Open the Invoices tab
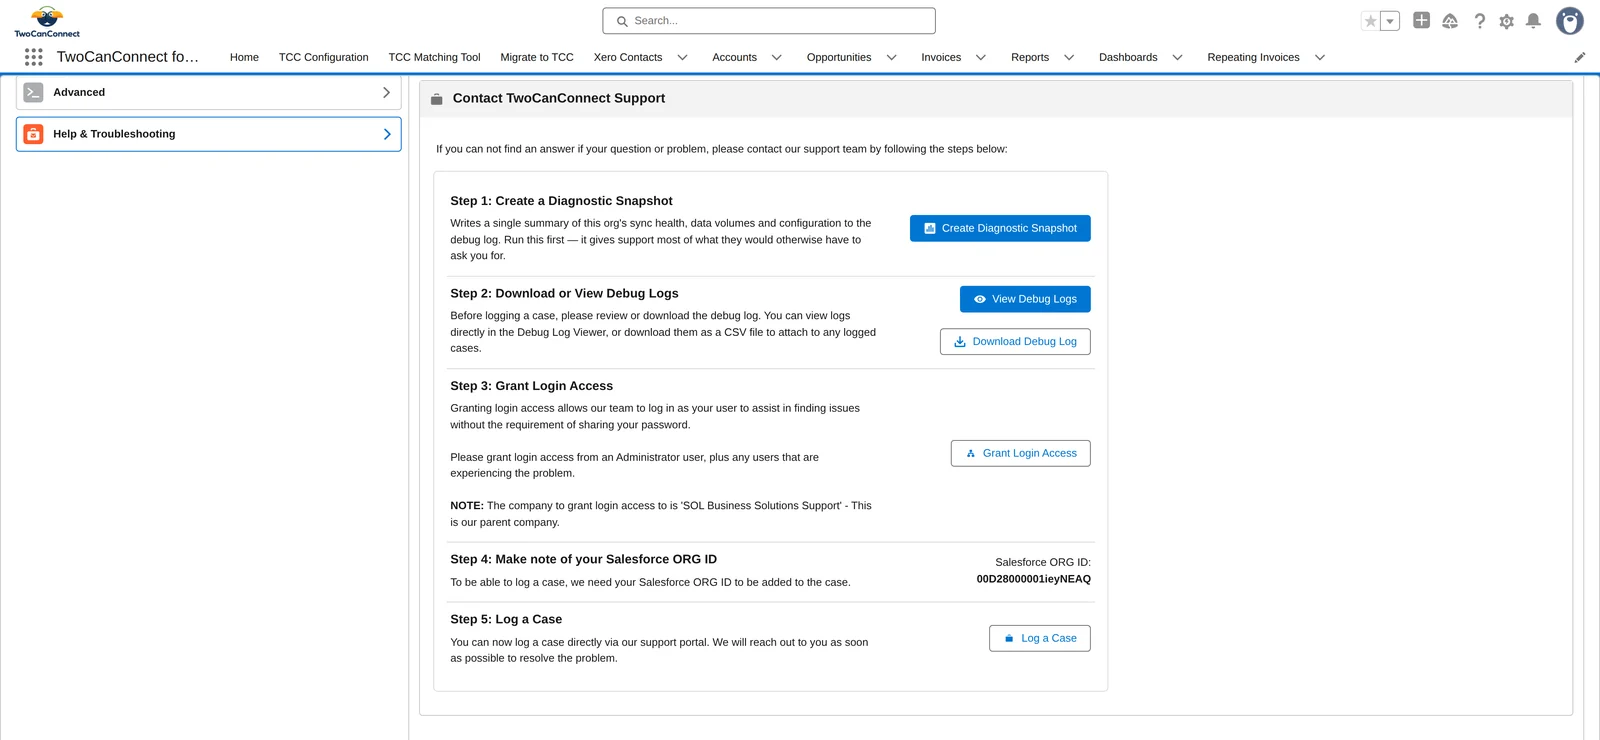Viewport: 1600px width, 740px height. 941,57
